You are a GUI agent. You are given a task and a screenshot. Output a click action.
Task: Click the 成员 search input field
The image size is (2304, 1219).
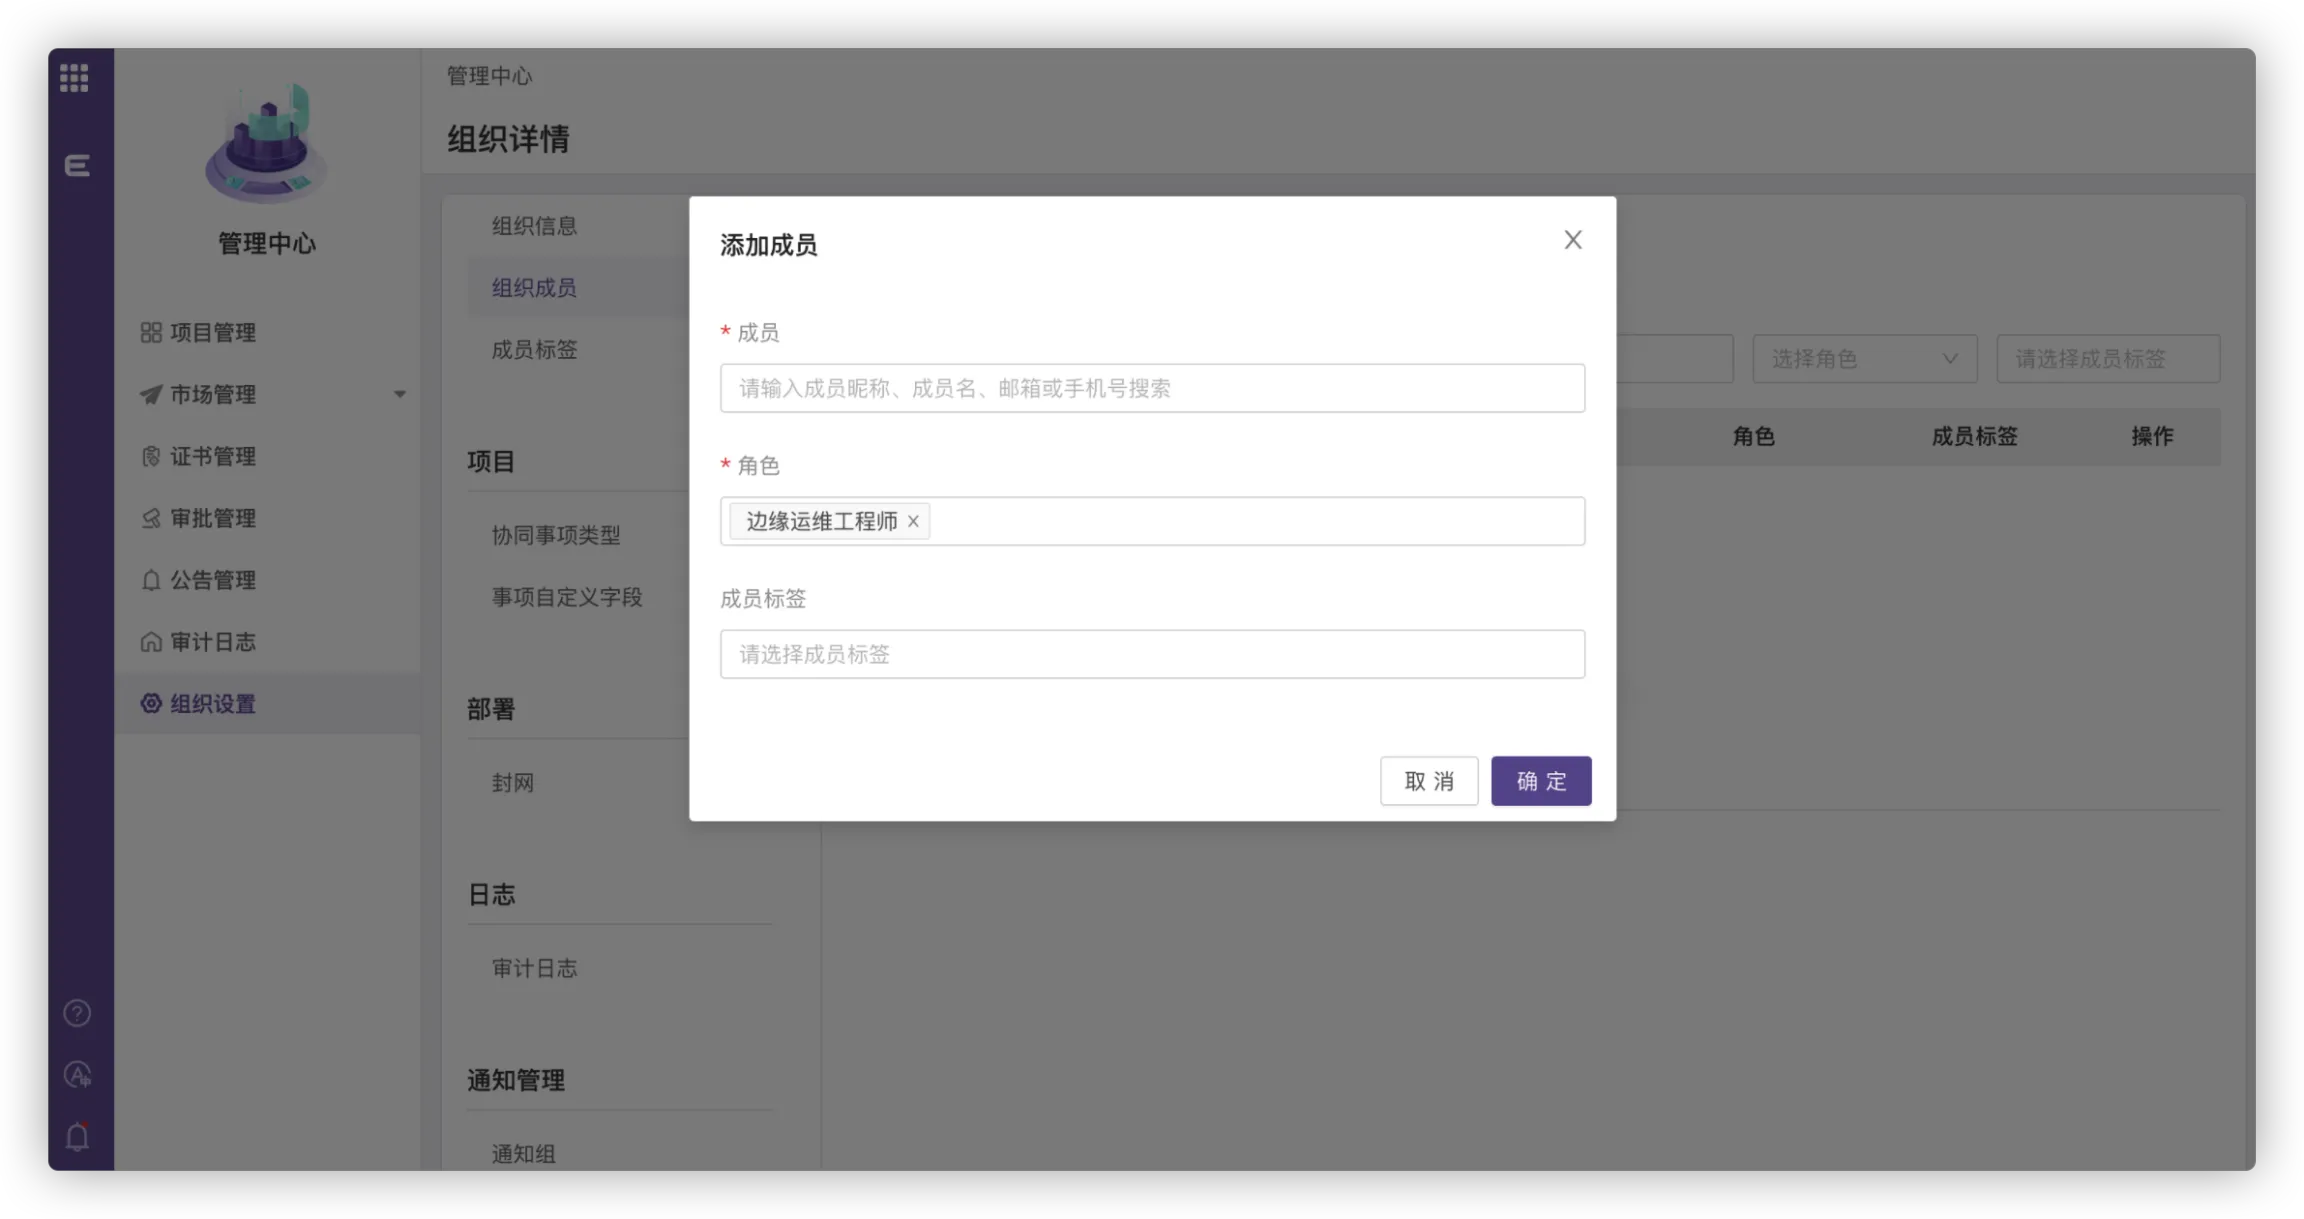tap(1152, 388)
